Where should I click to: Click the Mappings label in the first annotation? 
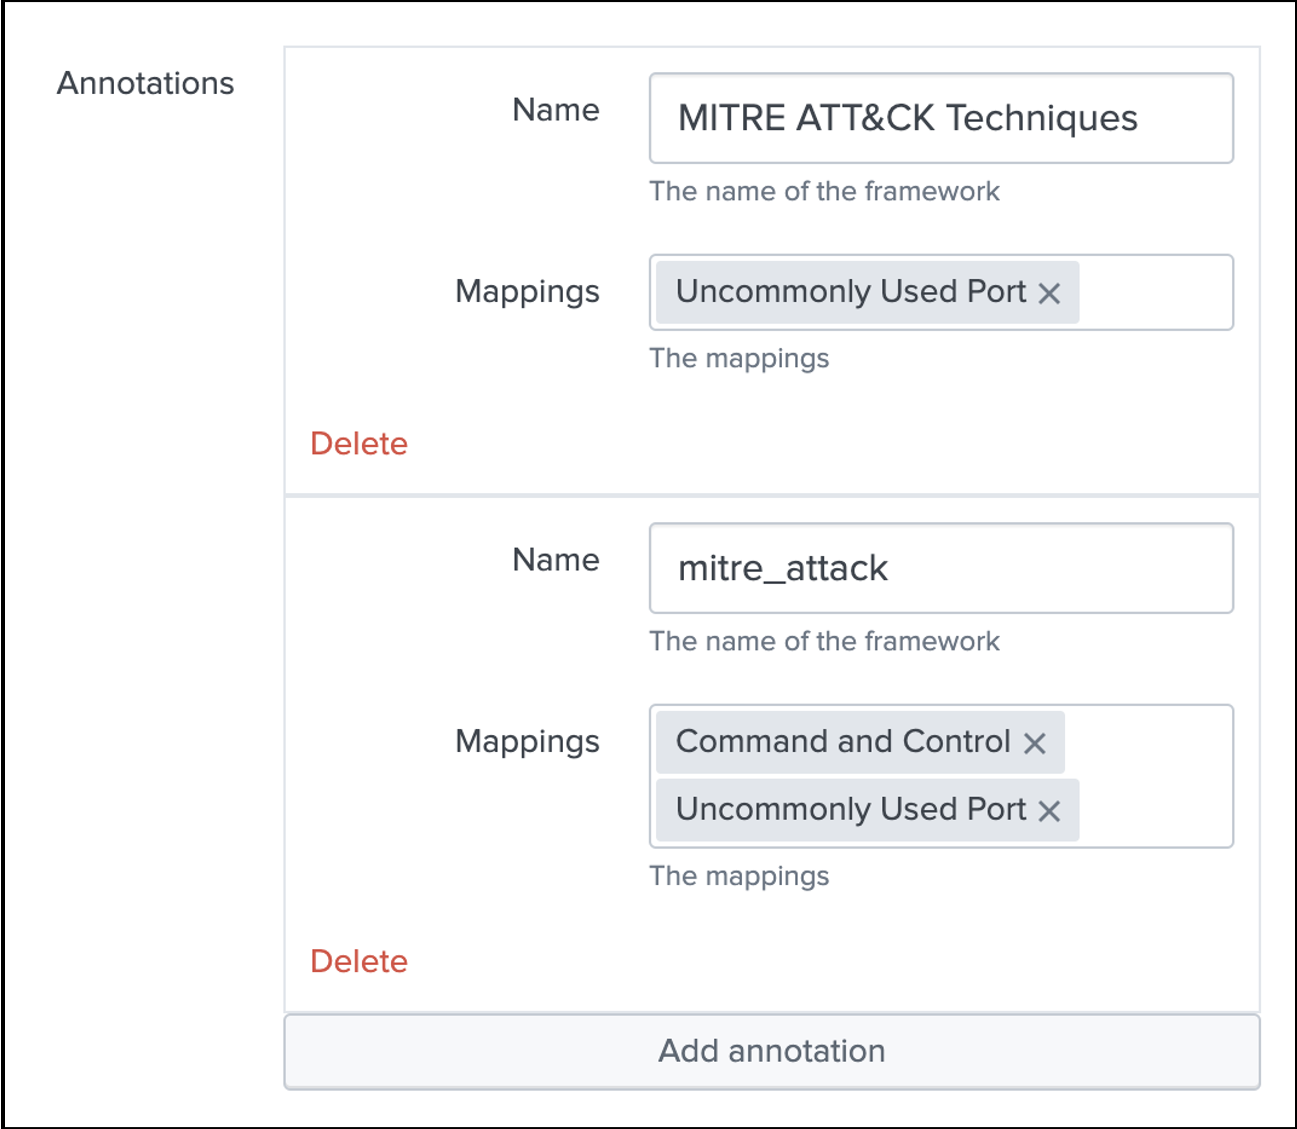coord(527,292)
